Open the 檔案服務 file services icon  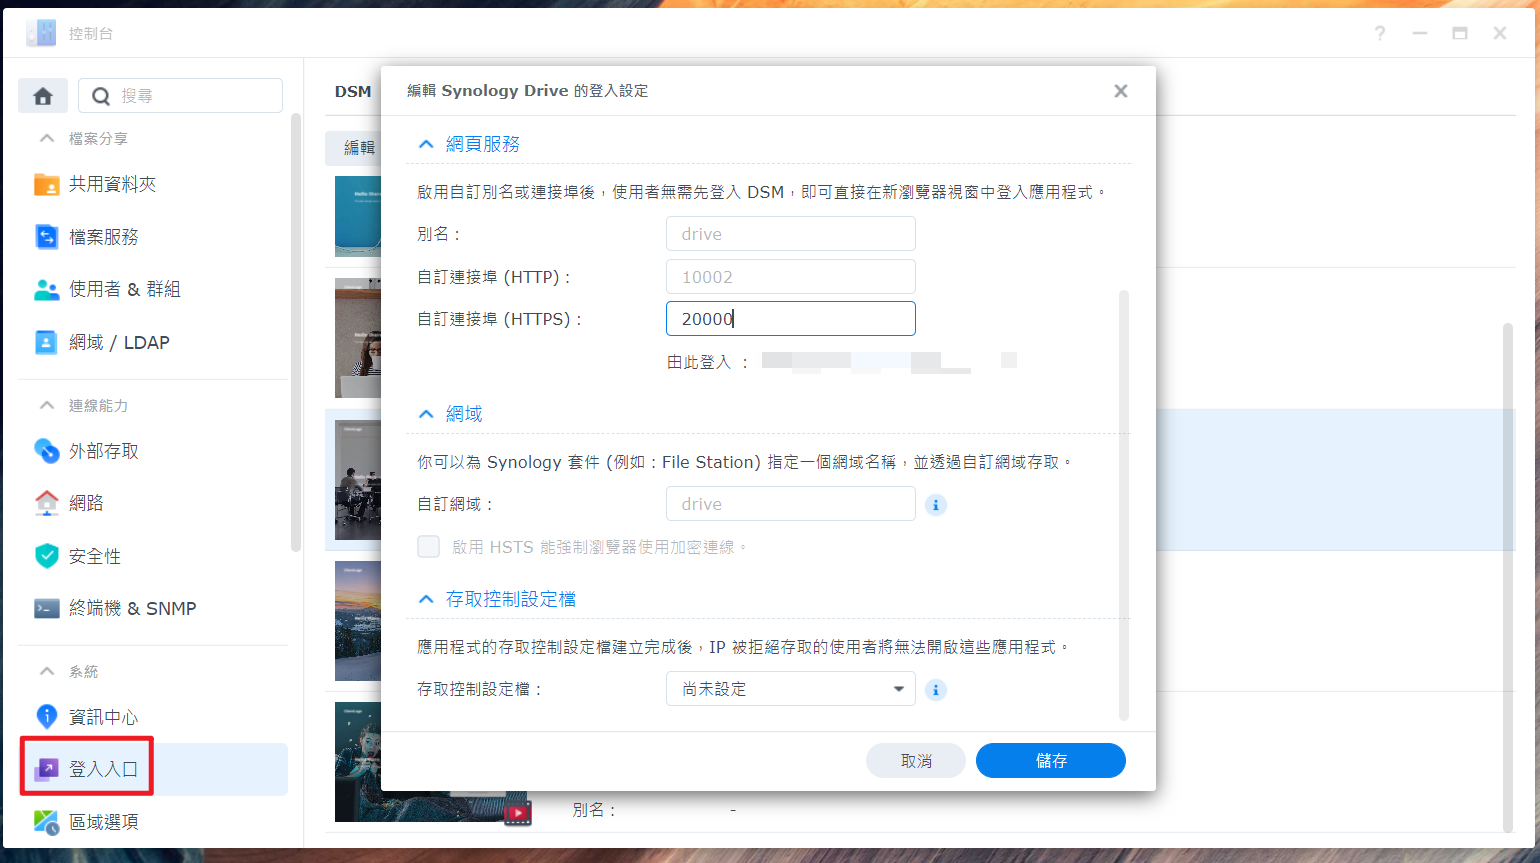47,237
